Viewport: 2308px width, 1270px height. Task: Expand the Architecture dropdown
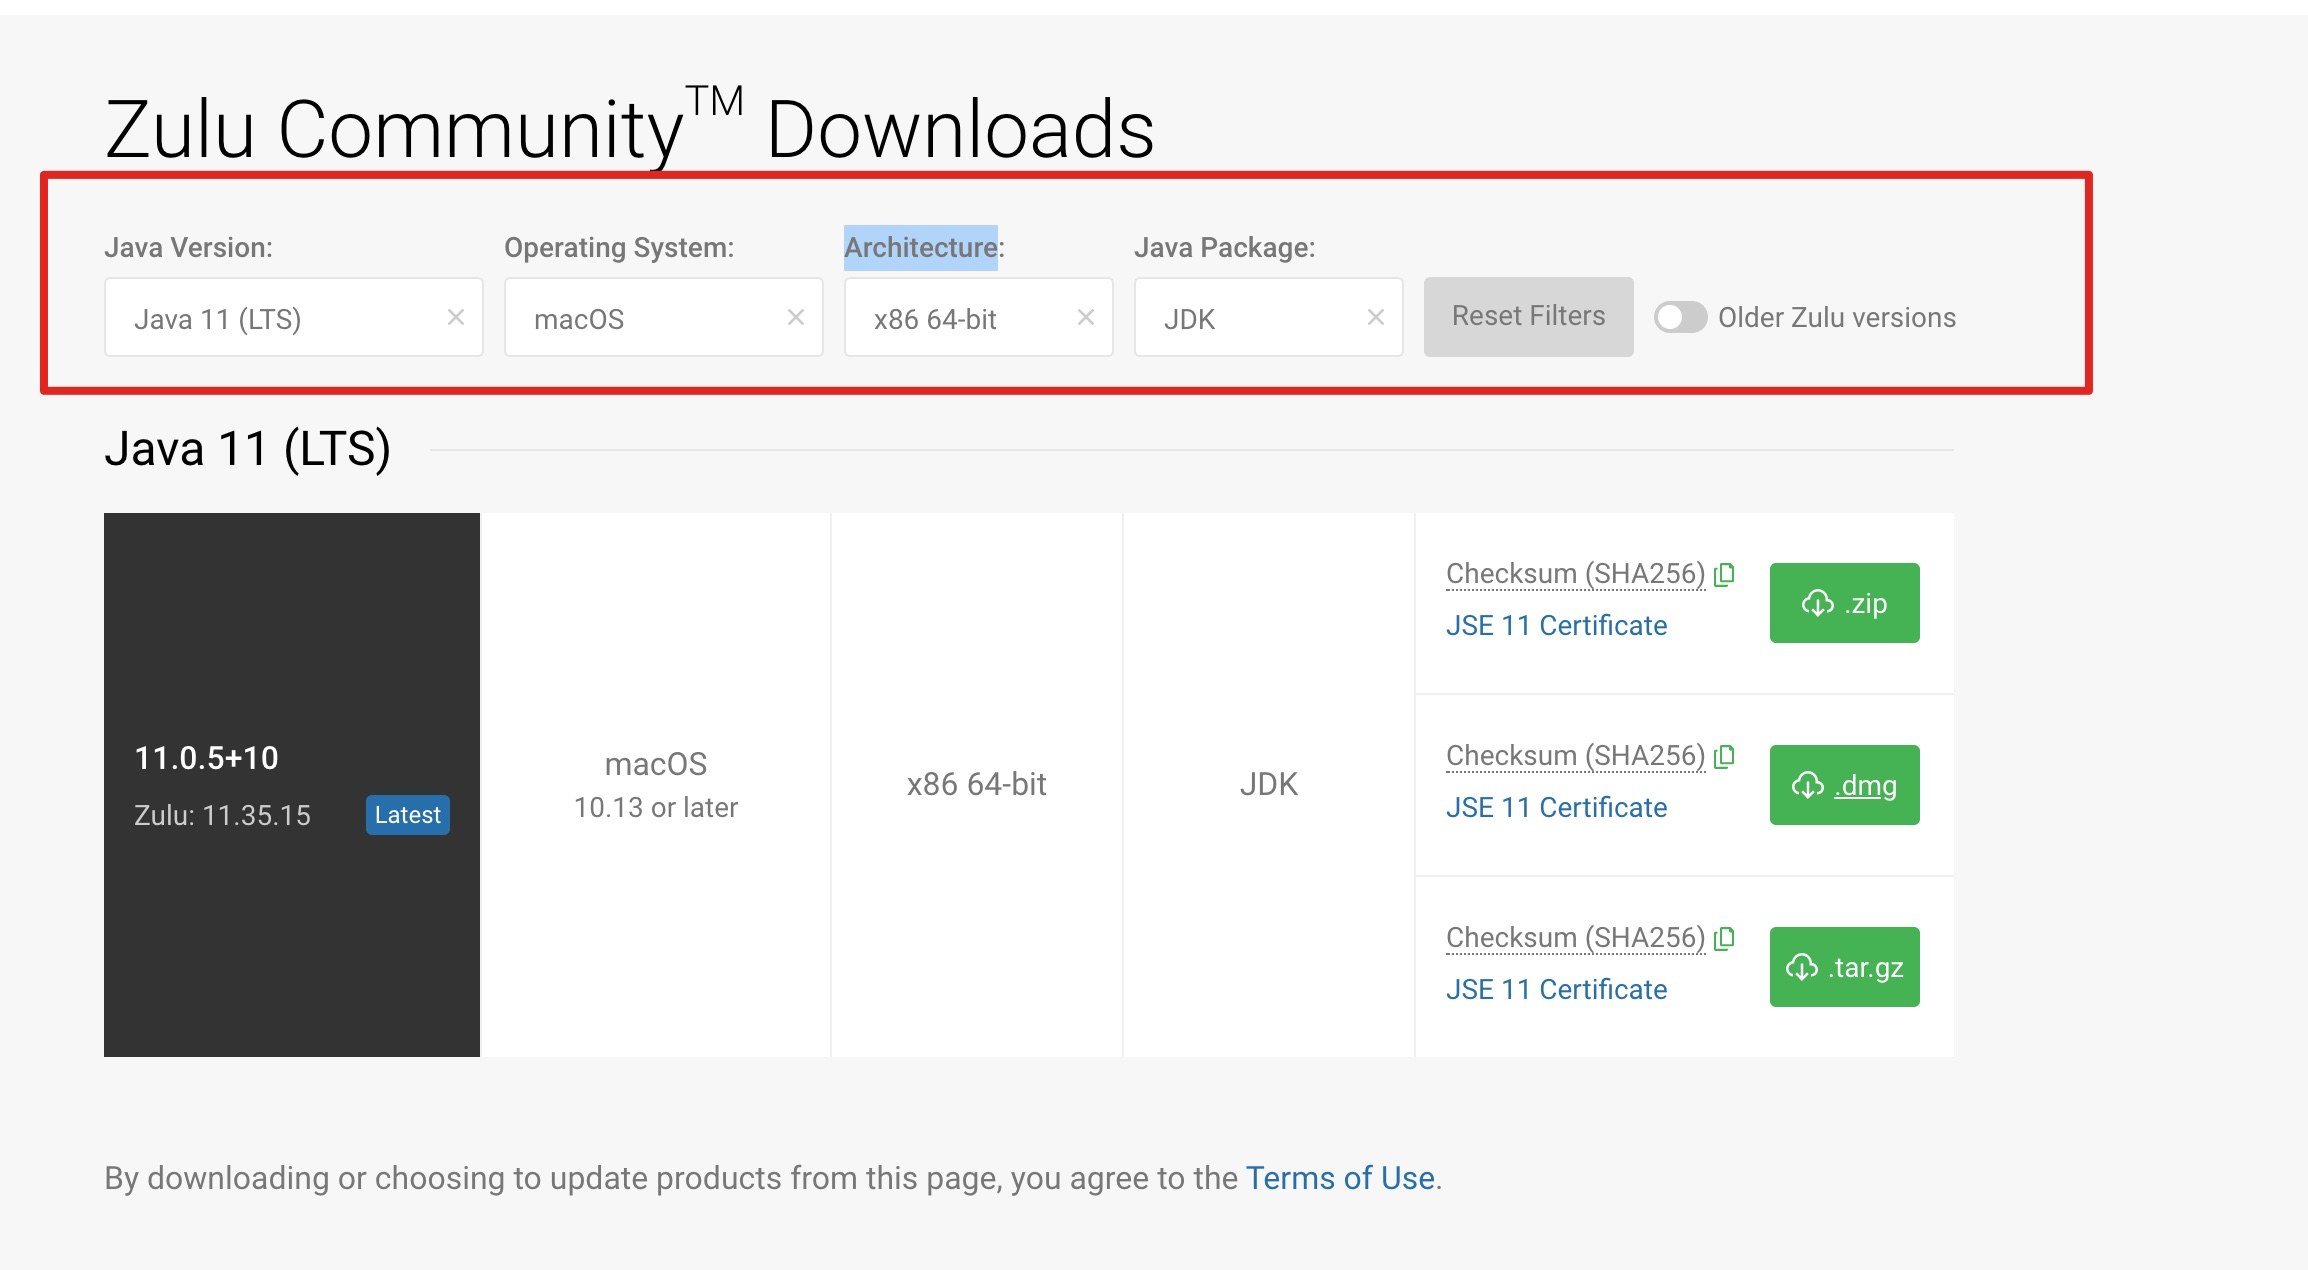click(960, 318)
